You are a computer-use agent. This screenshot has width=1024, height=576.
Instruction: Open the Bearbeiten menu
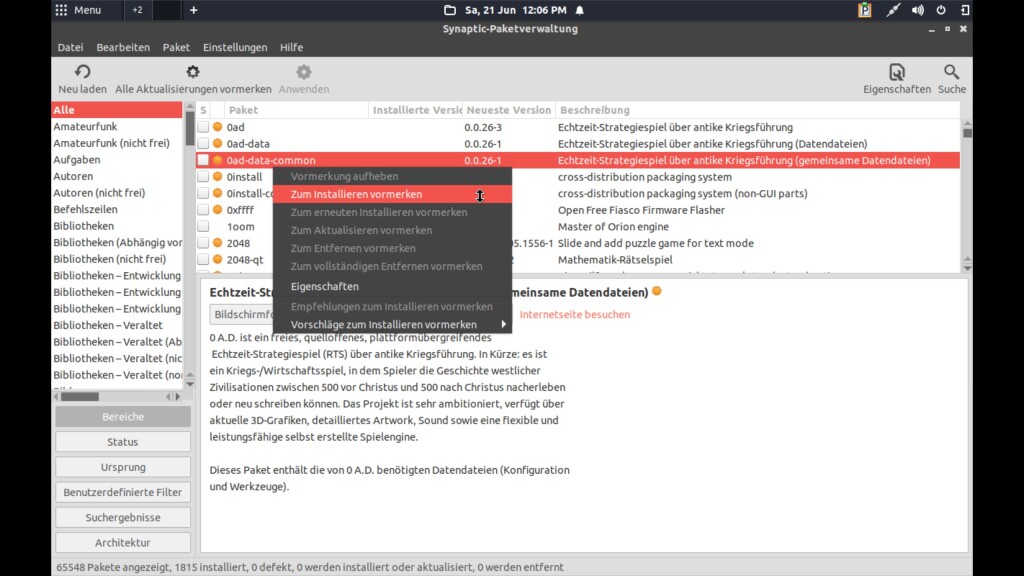point(123,47)
